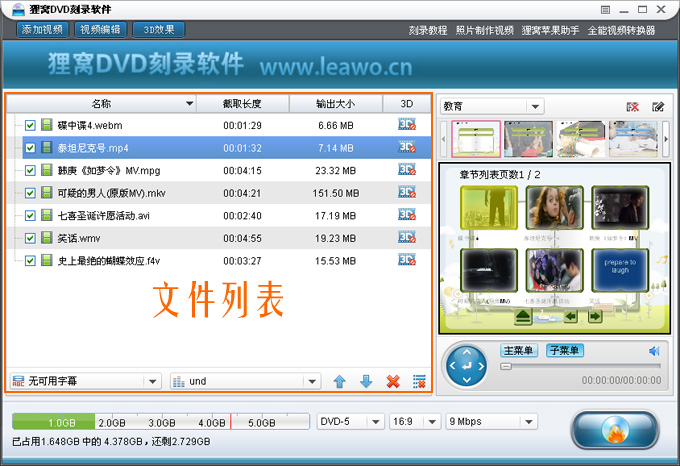Viewport: 680px width, 466px height.
Task: Uncheck the 七喜圣诞许愿活动.avi checkbox
Action: tap(30, 215)
